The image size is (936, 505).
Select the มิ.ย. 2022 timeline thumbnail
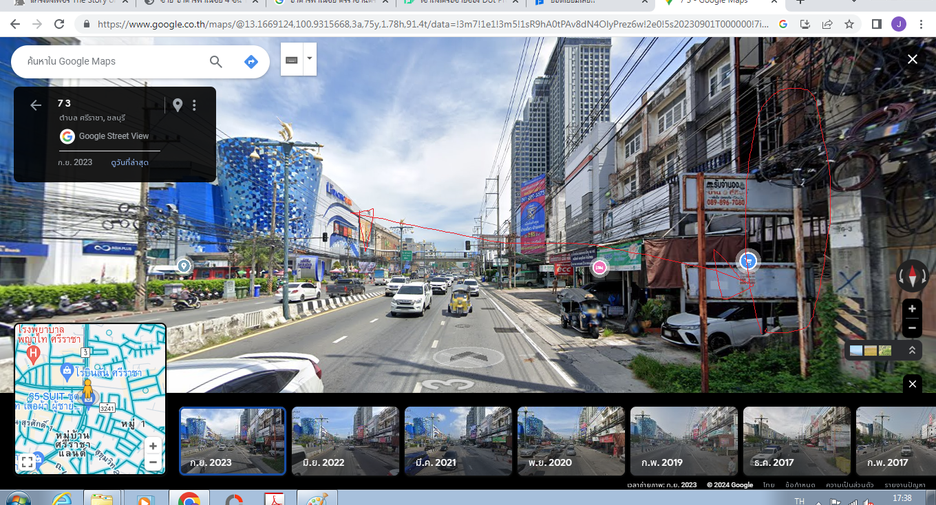345,441
